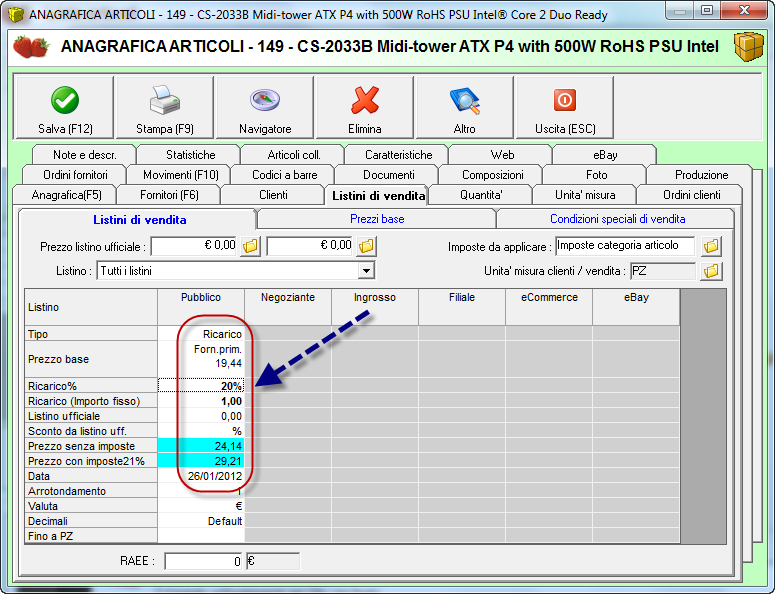Select the Clienti tab

point(273,195)
